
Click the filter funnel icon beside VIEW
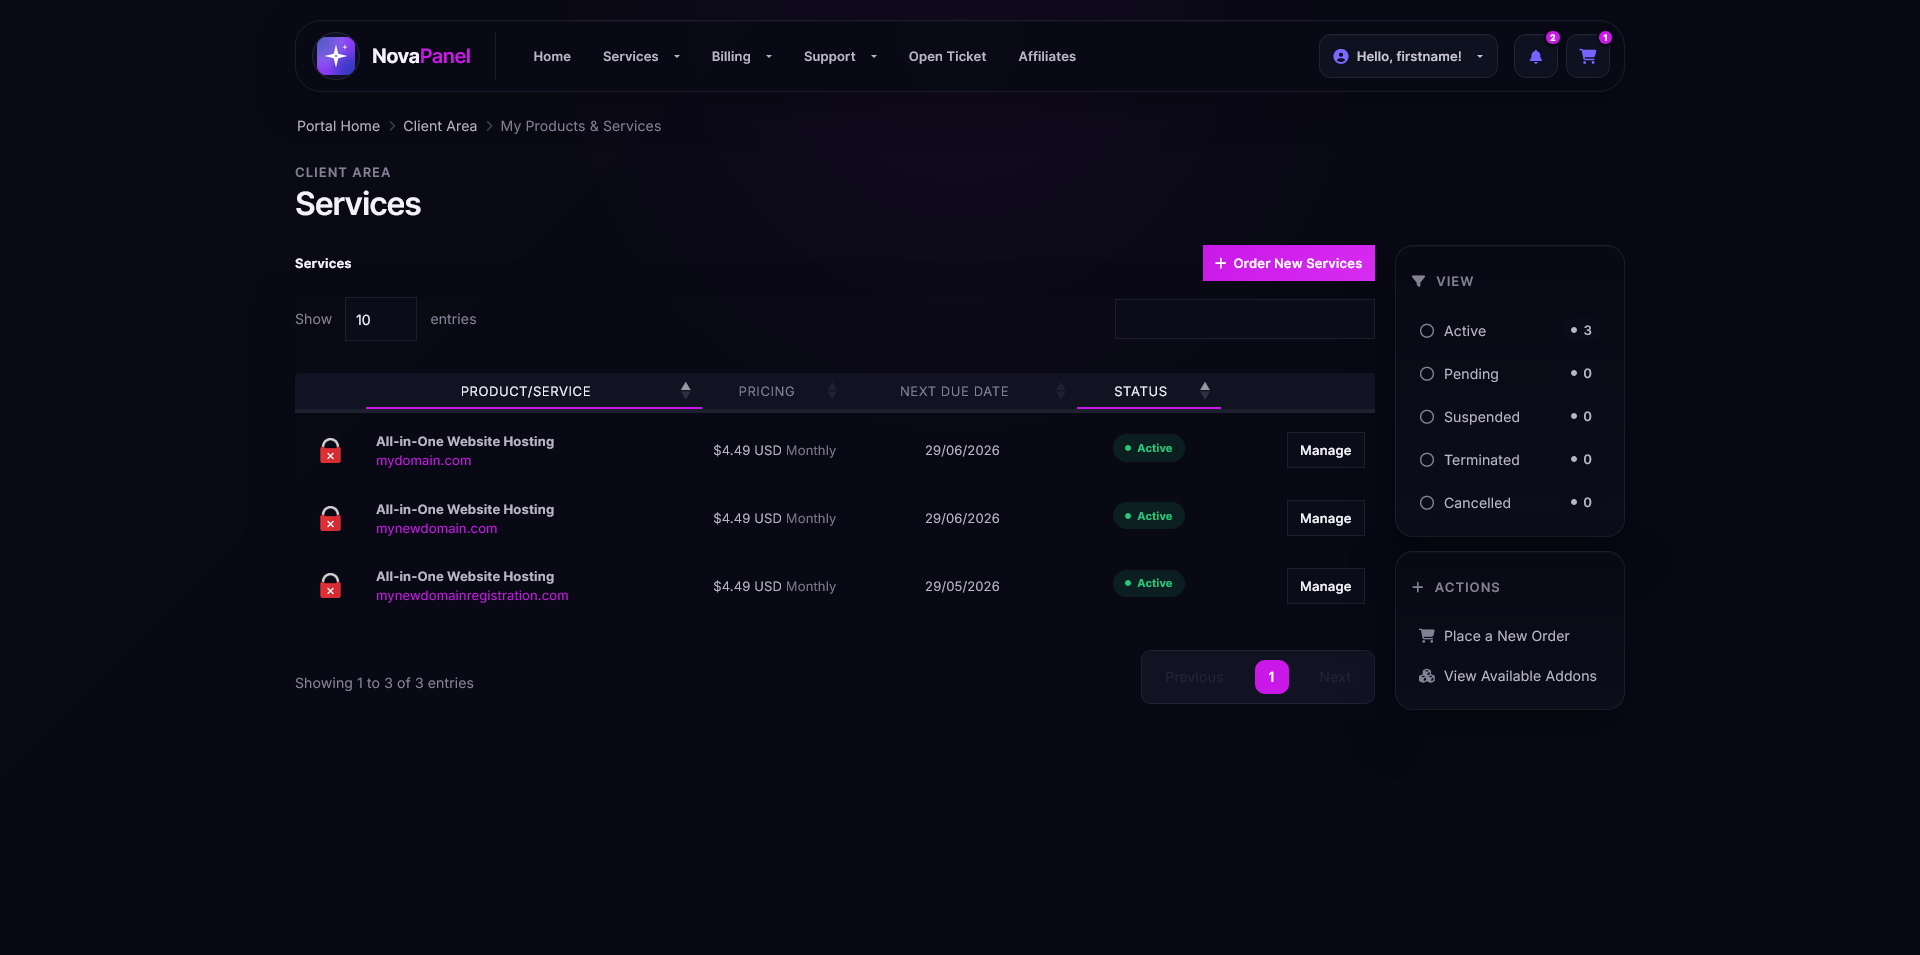click(1418, 281)
